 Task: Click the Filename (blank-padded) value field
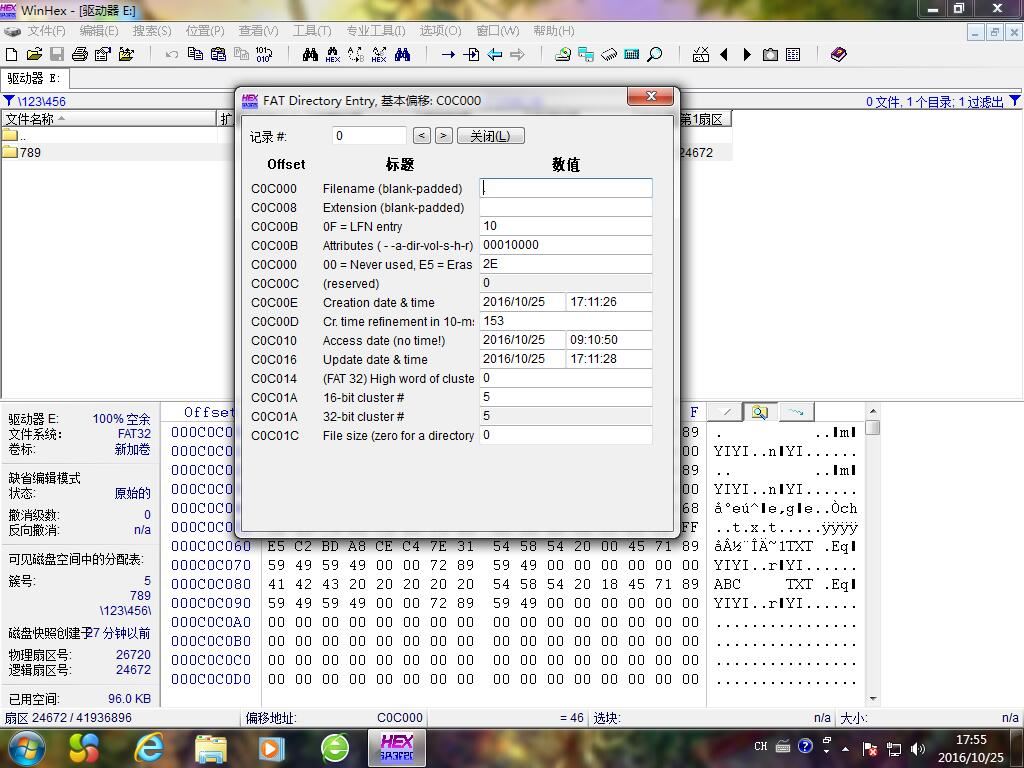(x=566, y=188)
